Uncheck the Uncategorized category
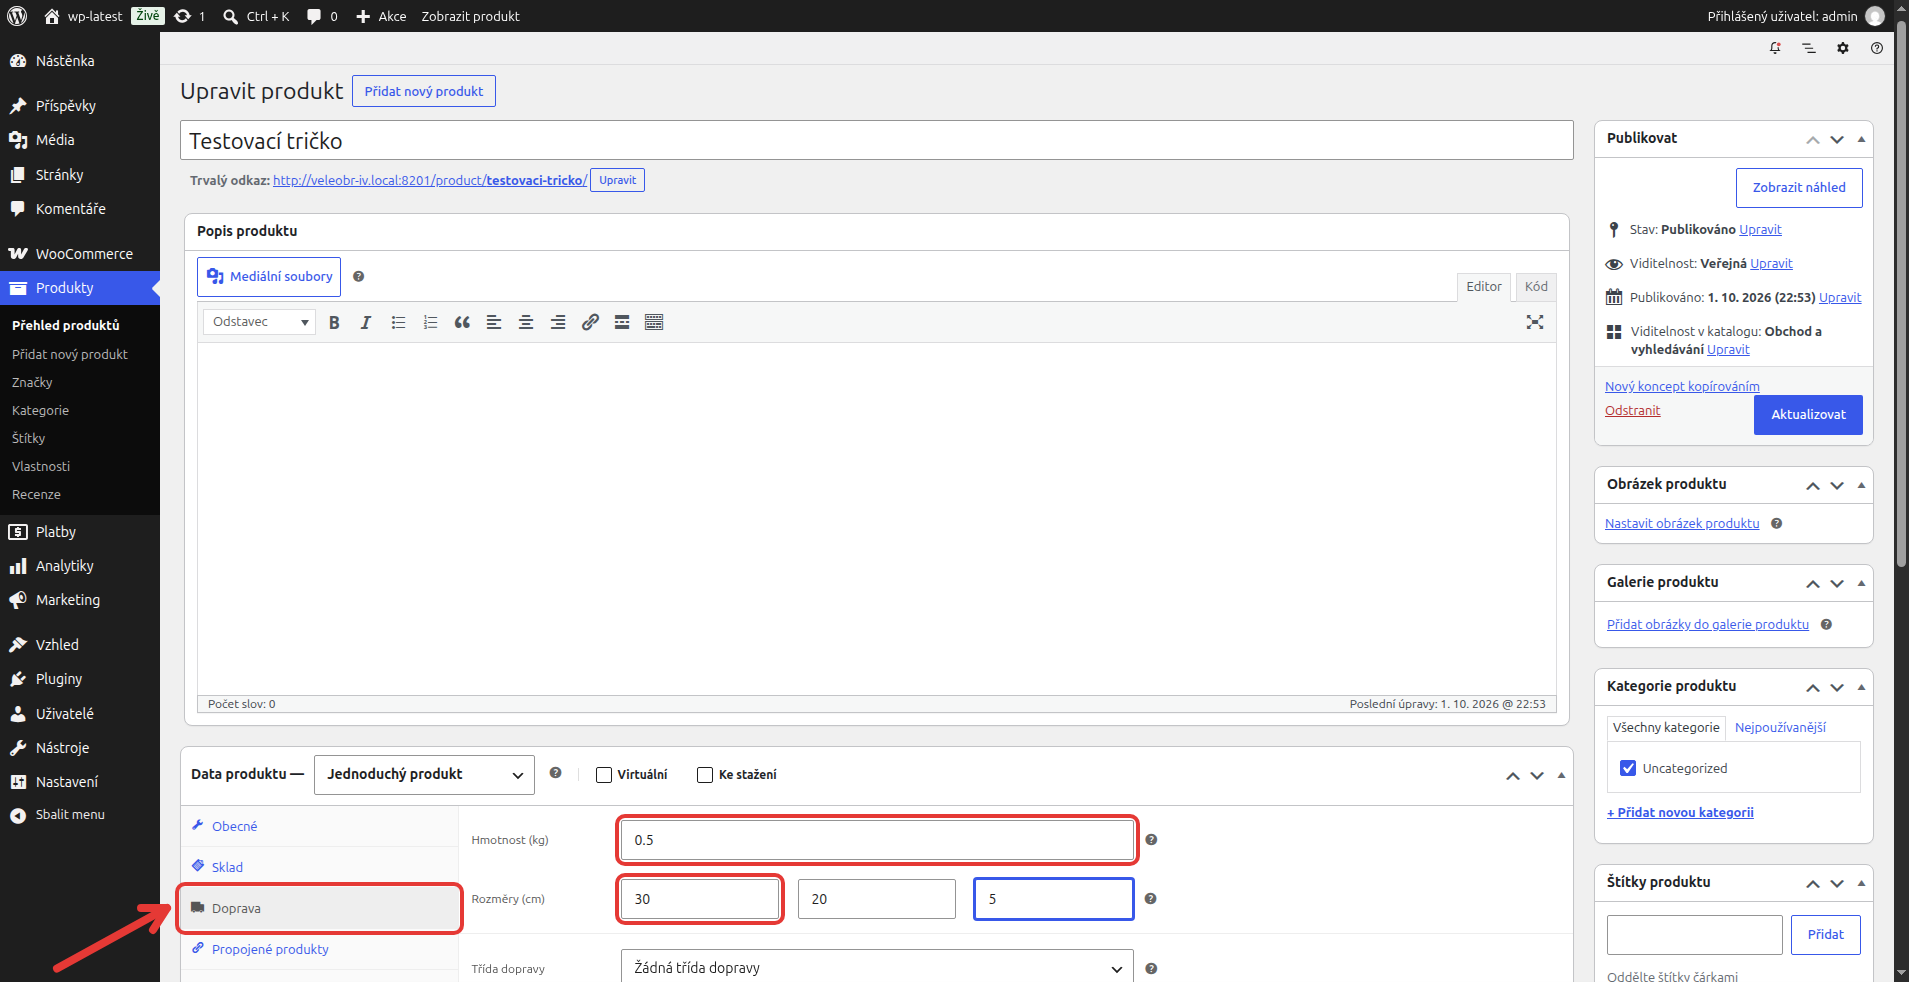This screenshot has height=982, width=1909. tap(1628, 768)
